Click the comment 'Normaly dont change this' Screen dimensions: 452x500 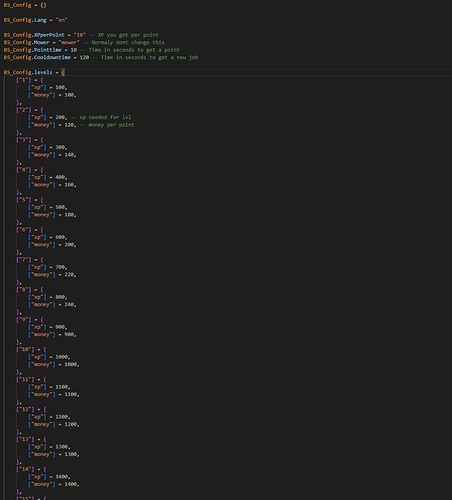(128, 42)
